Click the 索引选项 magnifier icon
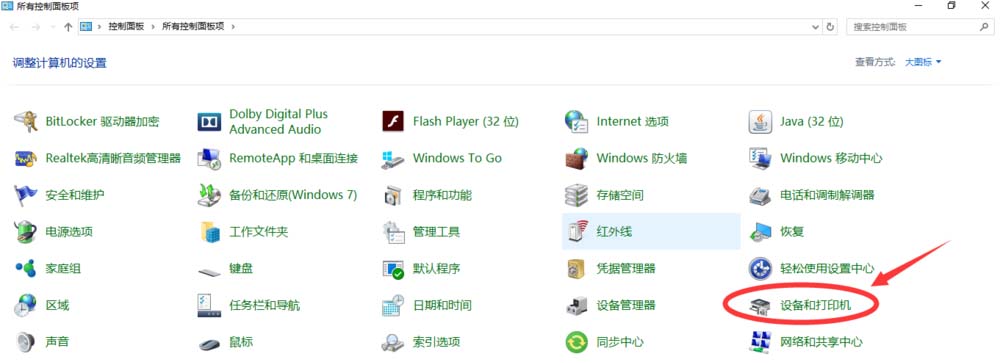The height and width of the screenshot is (363, 1000). click(393, 343)
